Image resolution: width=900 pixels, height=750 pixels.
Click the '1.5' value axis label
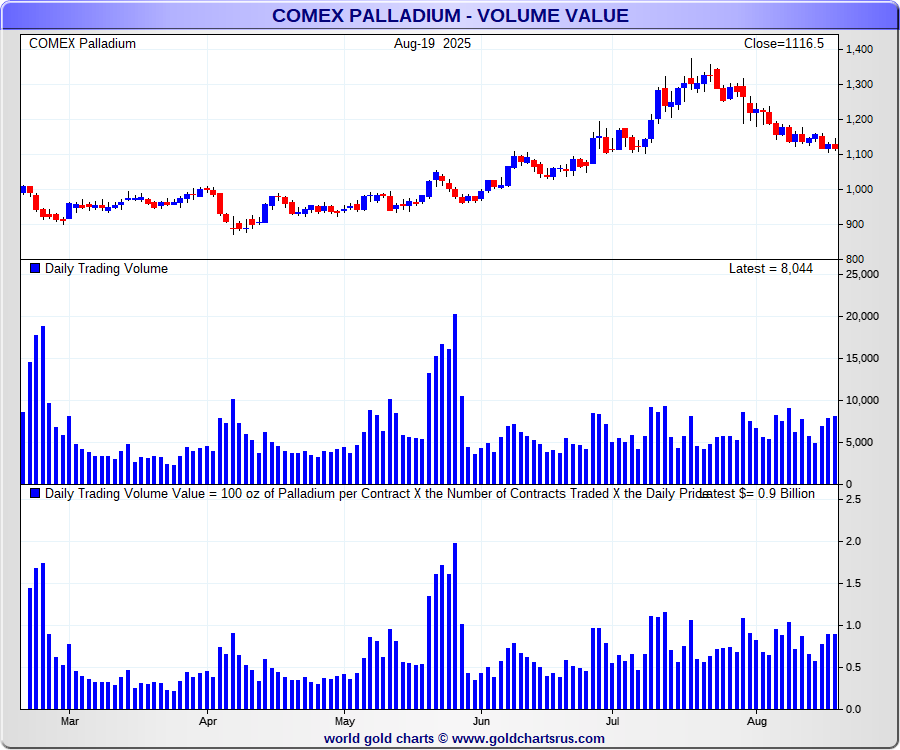[854, 583]
